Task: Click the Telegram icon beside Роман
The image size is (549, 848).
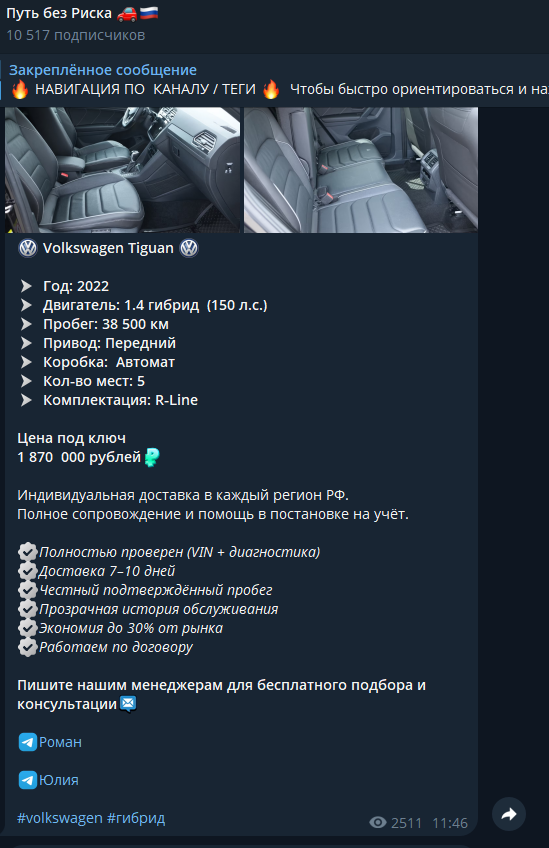Action: [28, 742]
